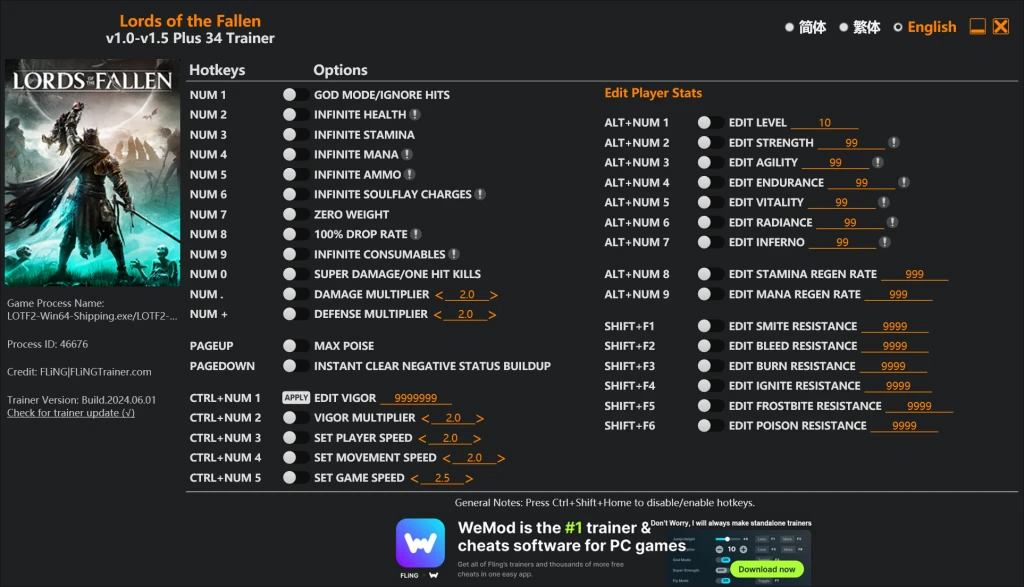Screen dimensions: 1024x587
Task: Click the info icon beside Infinite Consumables
Action: click(x=454, y=255)
